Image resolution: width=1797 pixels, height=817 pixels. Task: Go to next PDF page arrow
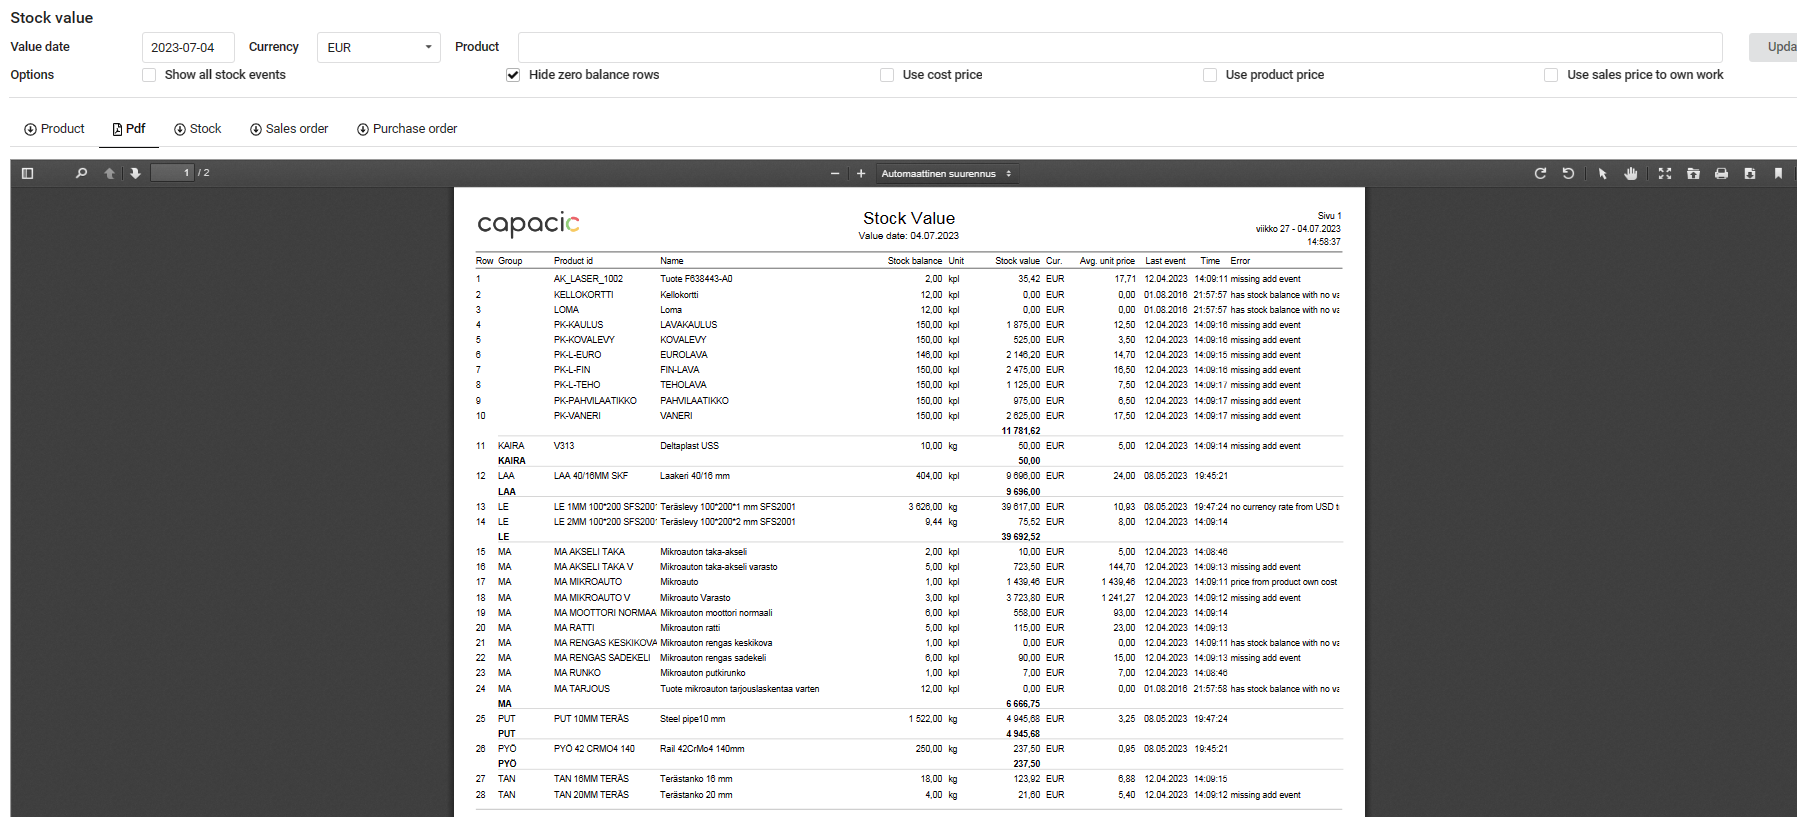[135, 173]
